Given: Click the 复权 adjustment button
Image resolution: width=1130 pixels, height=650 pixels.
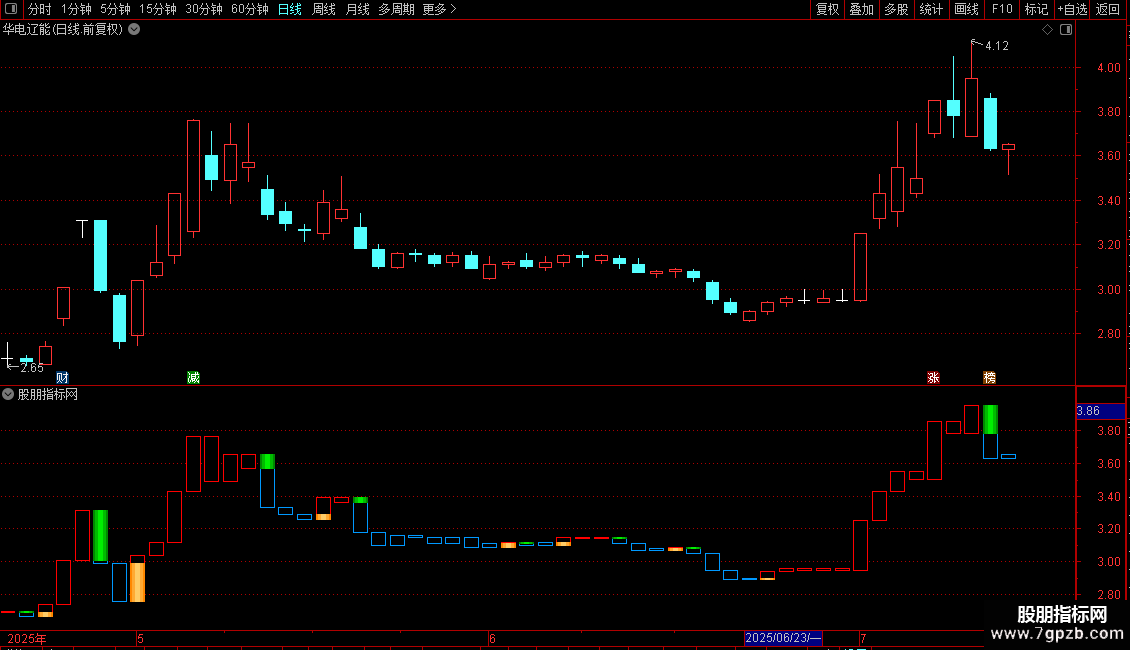Looking at the screenshot, I should [827, 9].
